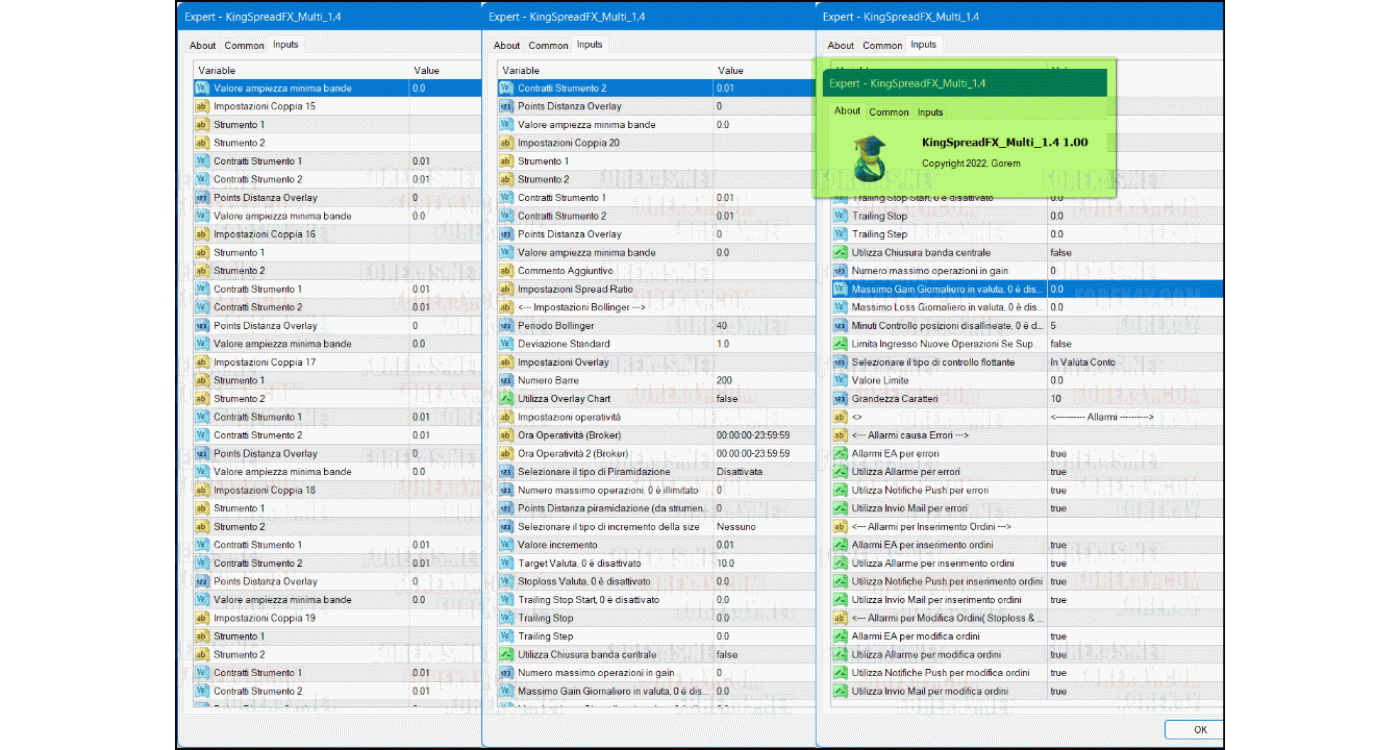Click the 123 icon beside Points Distanza Overlay

[504, 106]
